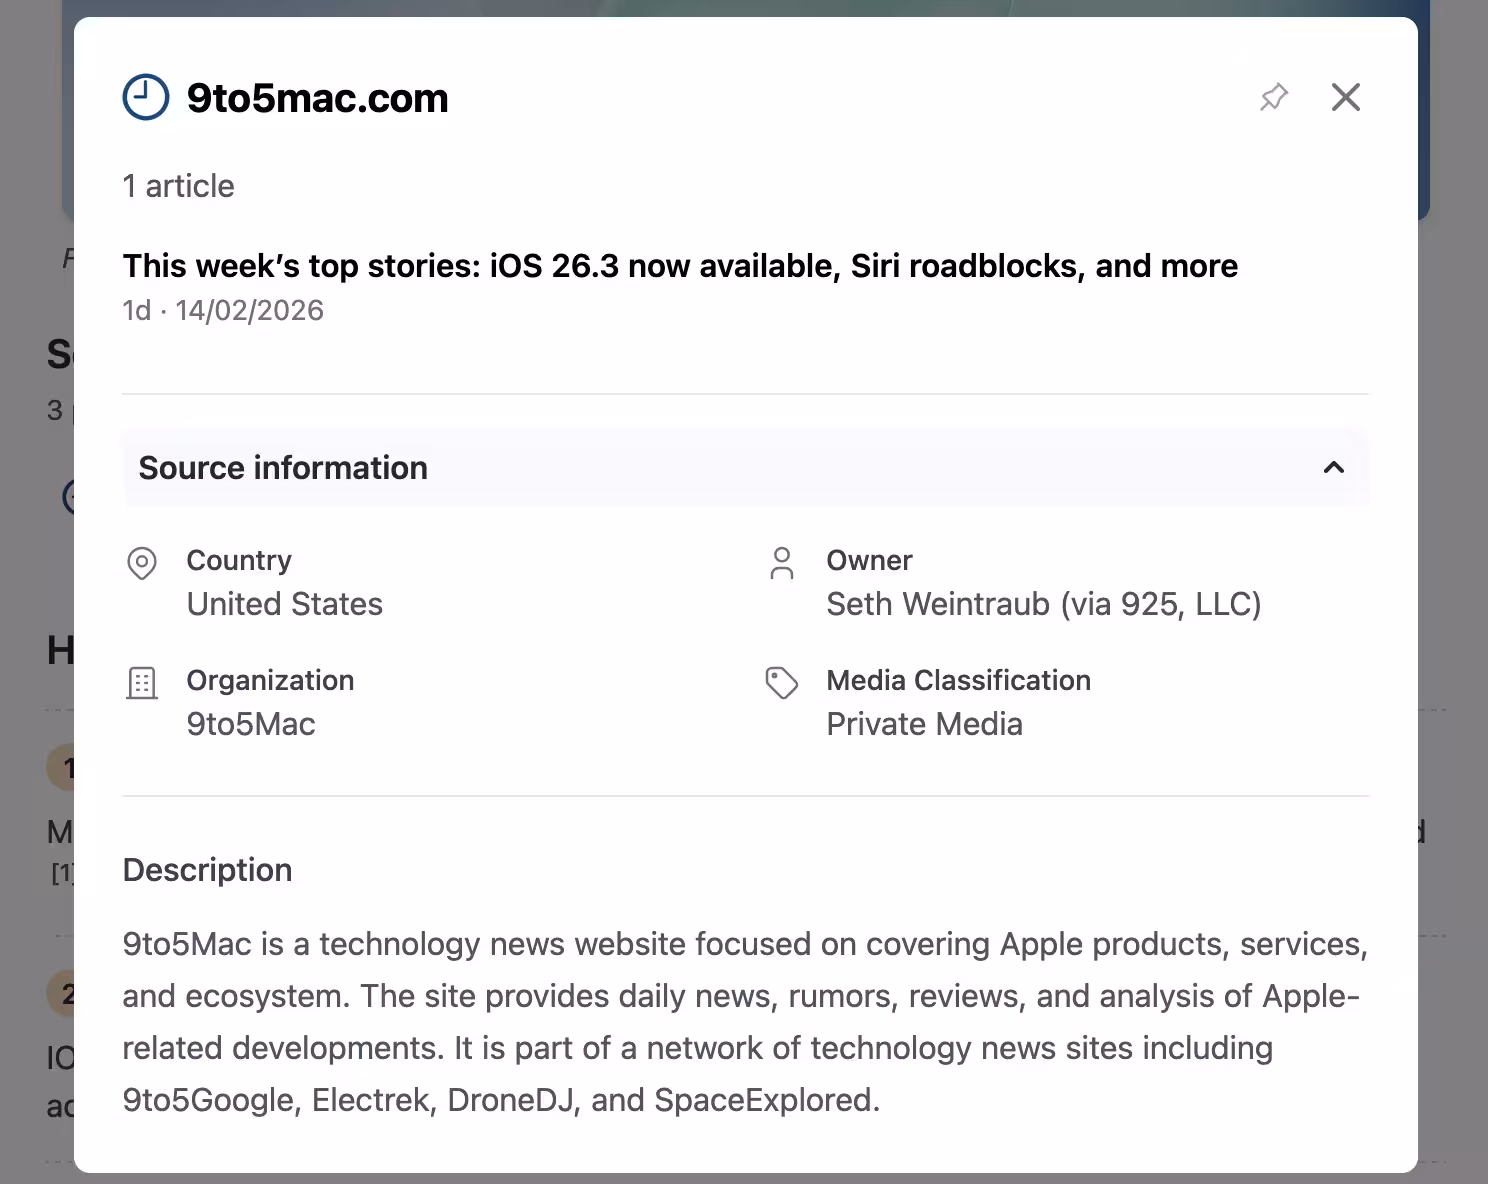Close the source details dialog

(1345, 97)
